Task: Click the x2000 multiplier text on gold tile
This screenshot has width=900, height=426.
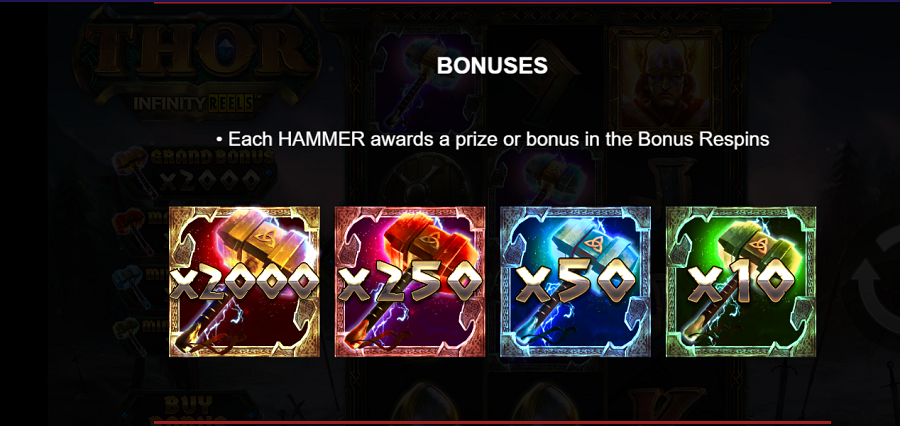Action: pos(244,284)
